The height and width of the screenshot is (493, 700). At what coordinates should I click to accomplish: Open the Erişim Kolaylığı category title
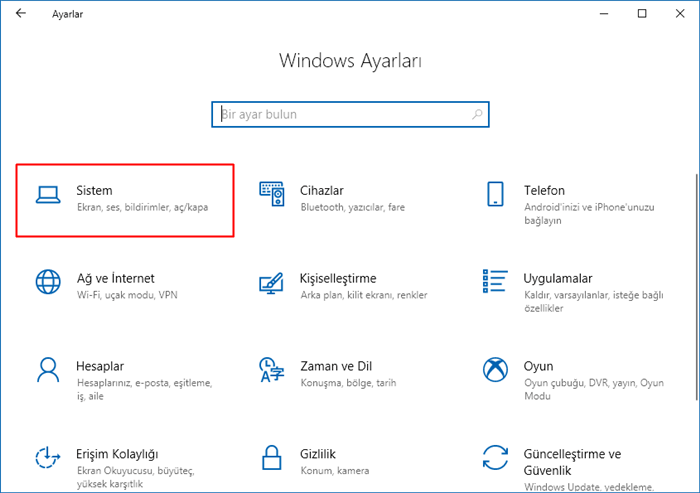click(x=117, y=454)
